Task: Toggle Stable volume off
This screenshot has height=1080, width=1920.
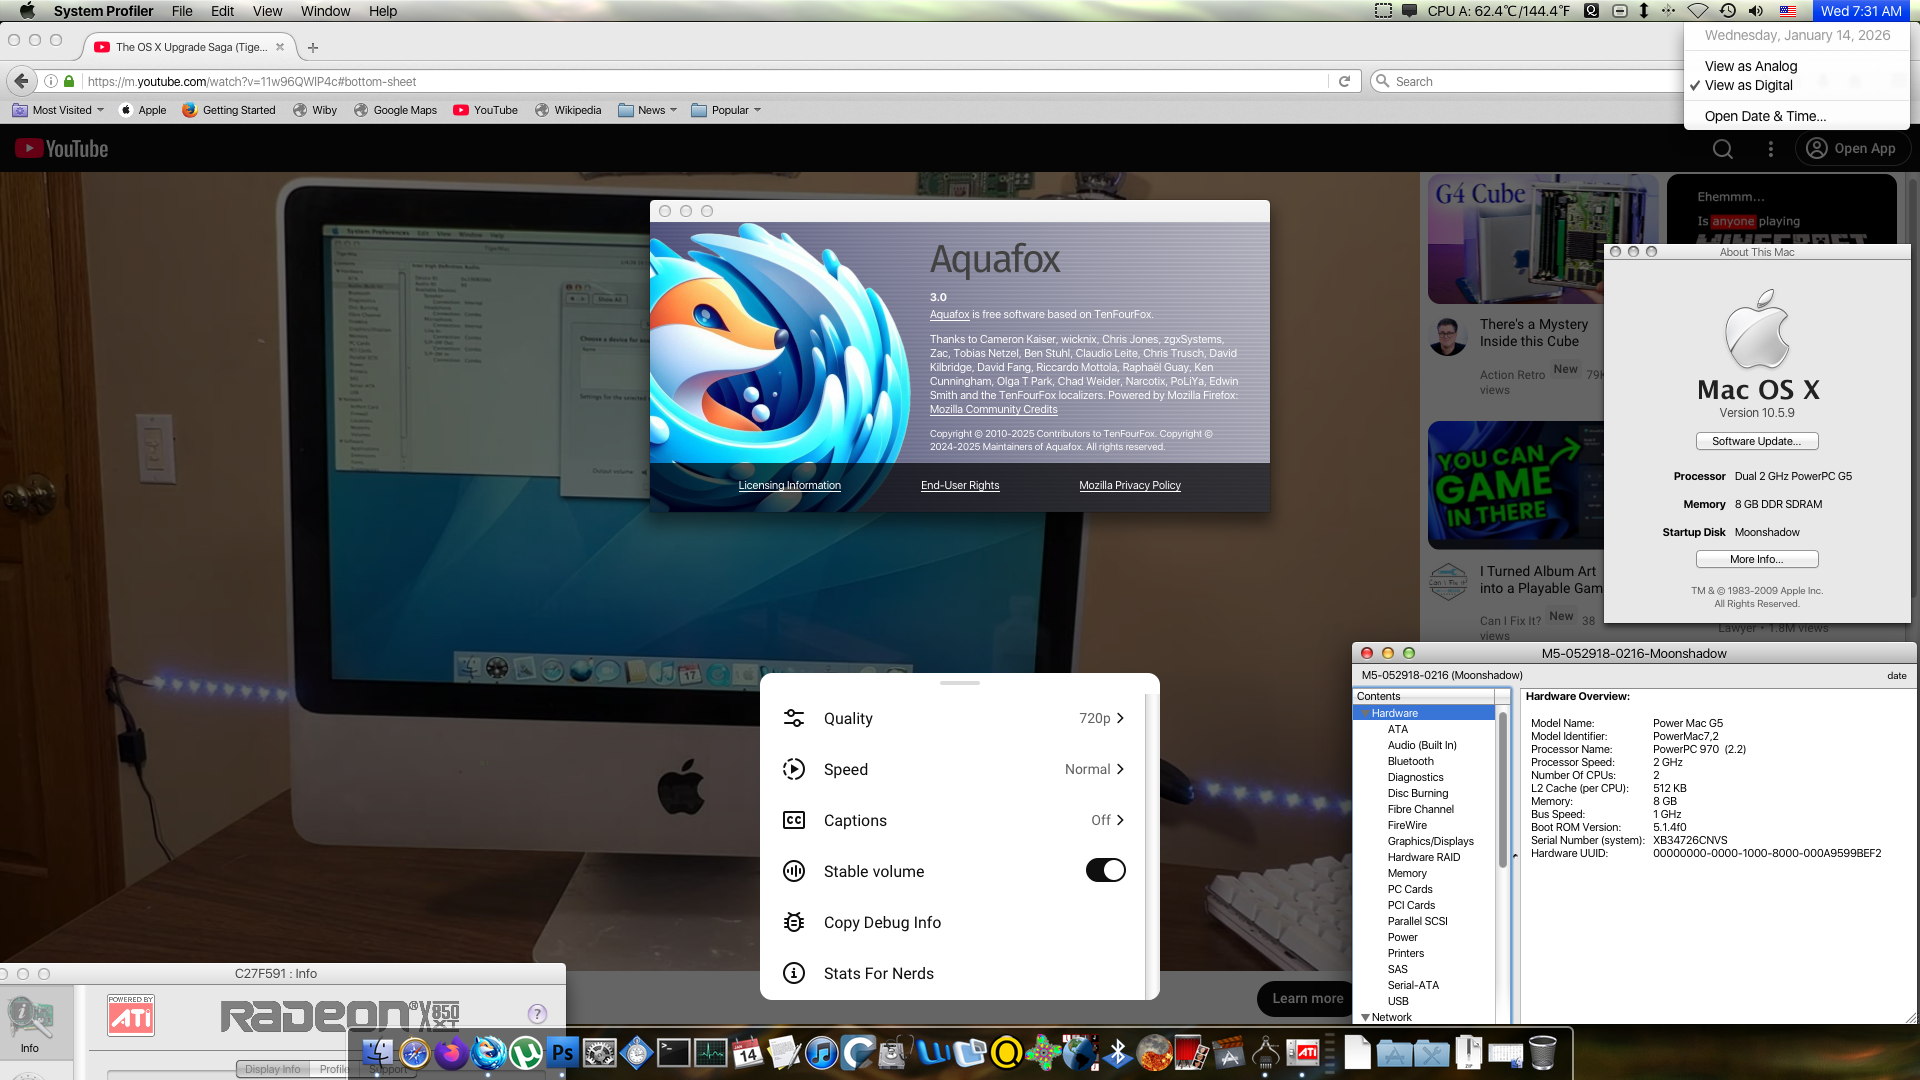Action: tap(1105, 871)
